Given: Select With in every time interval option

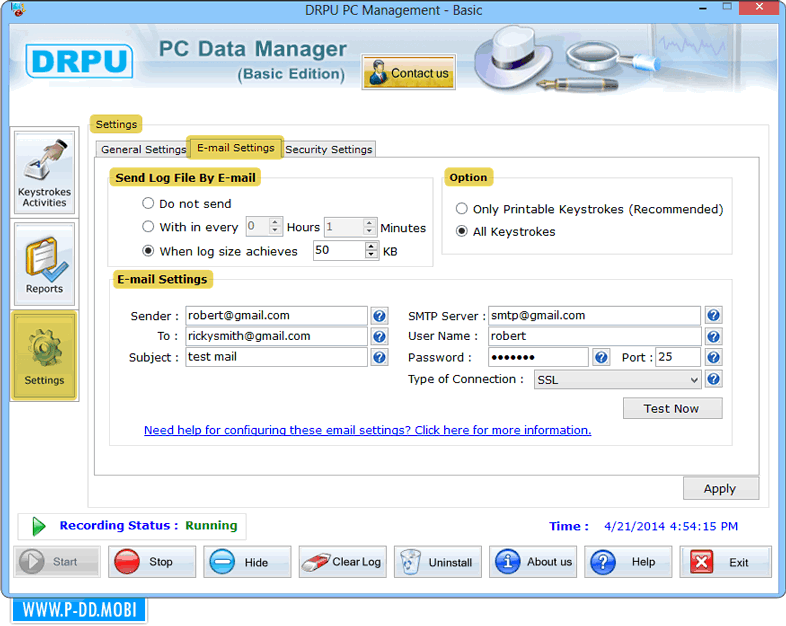Looking at the screenshot, I should point(148,227).
